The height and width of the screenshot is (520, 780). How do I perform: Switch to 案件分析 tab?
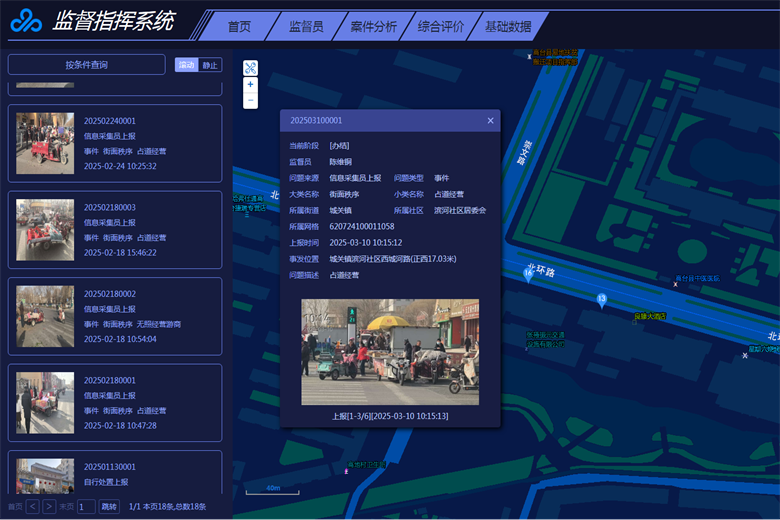click(x=373, y=27)
